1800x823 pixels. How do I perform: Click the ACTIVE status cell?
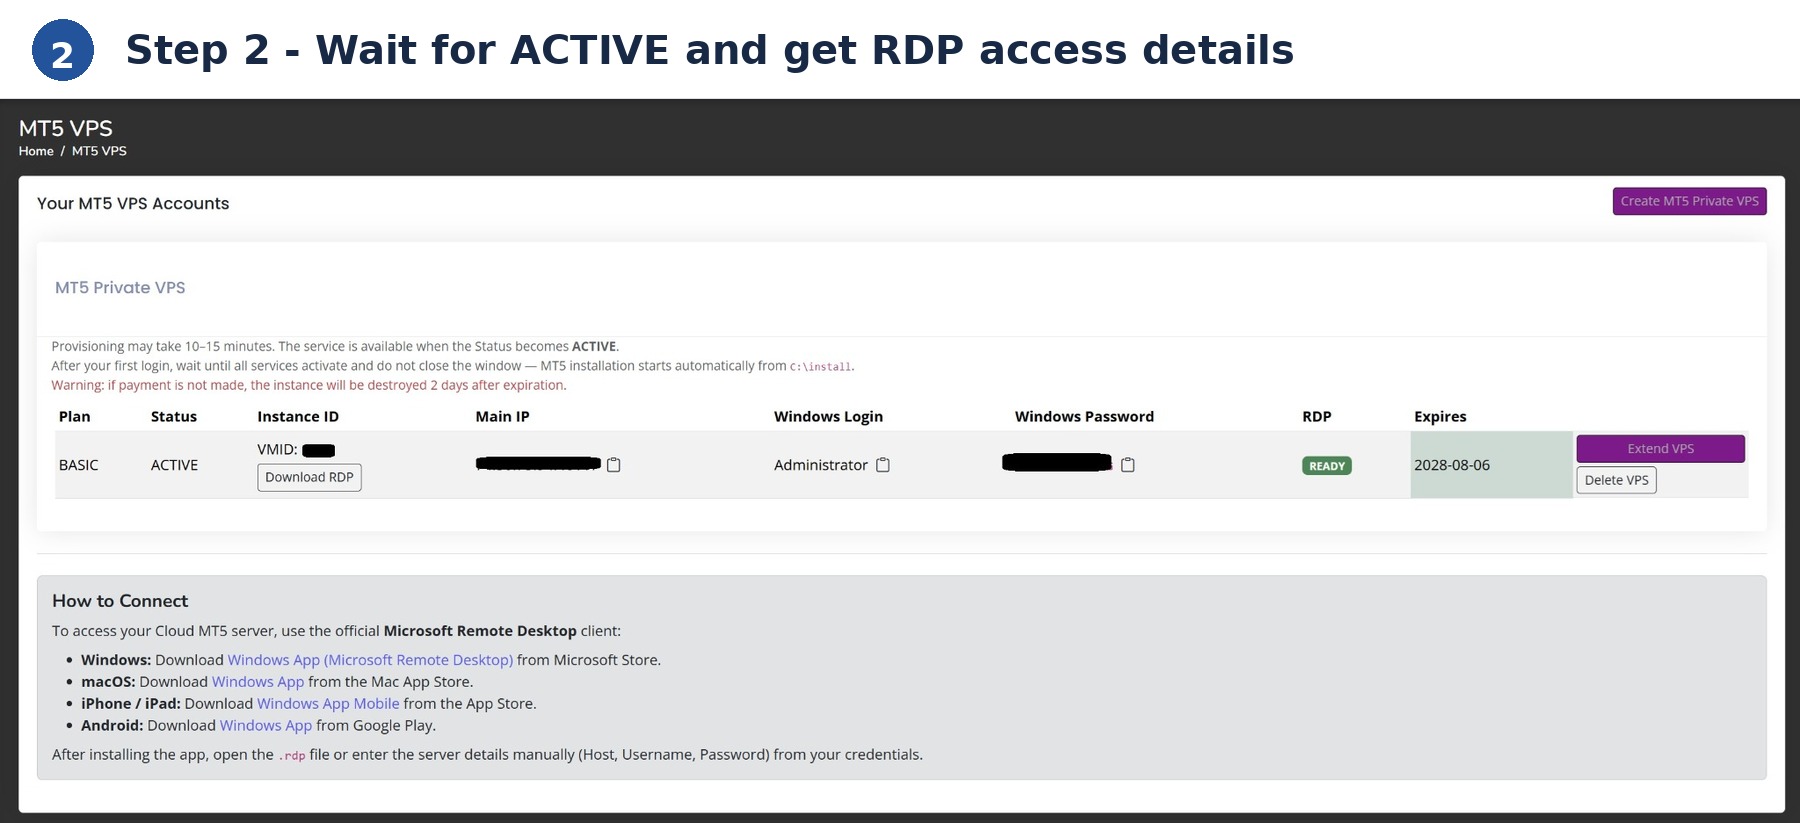(174, 465)
